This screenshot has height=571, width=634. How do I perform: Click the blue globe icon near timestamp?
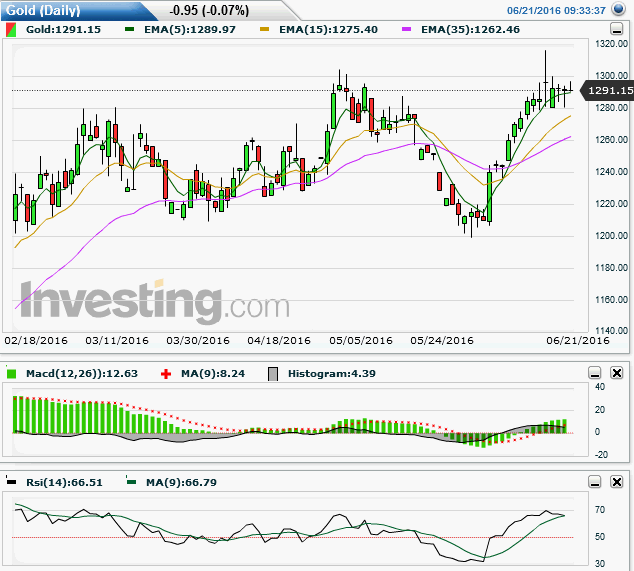[618, 8]
